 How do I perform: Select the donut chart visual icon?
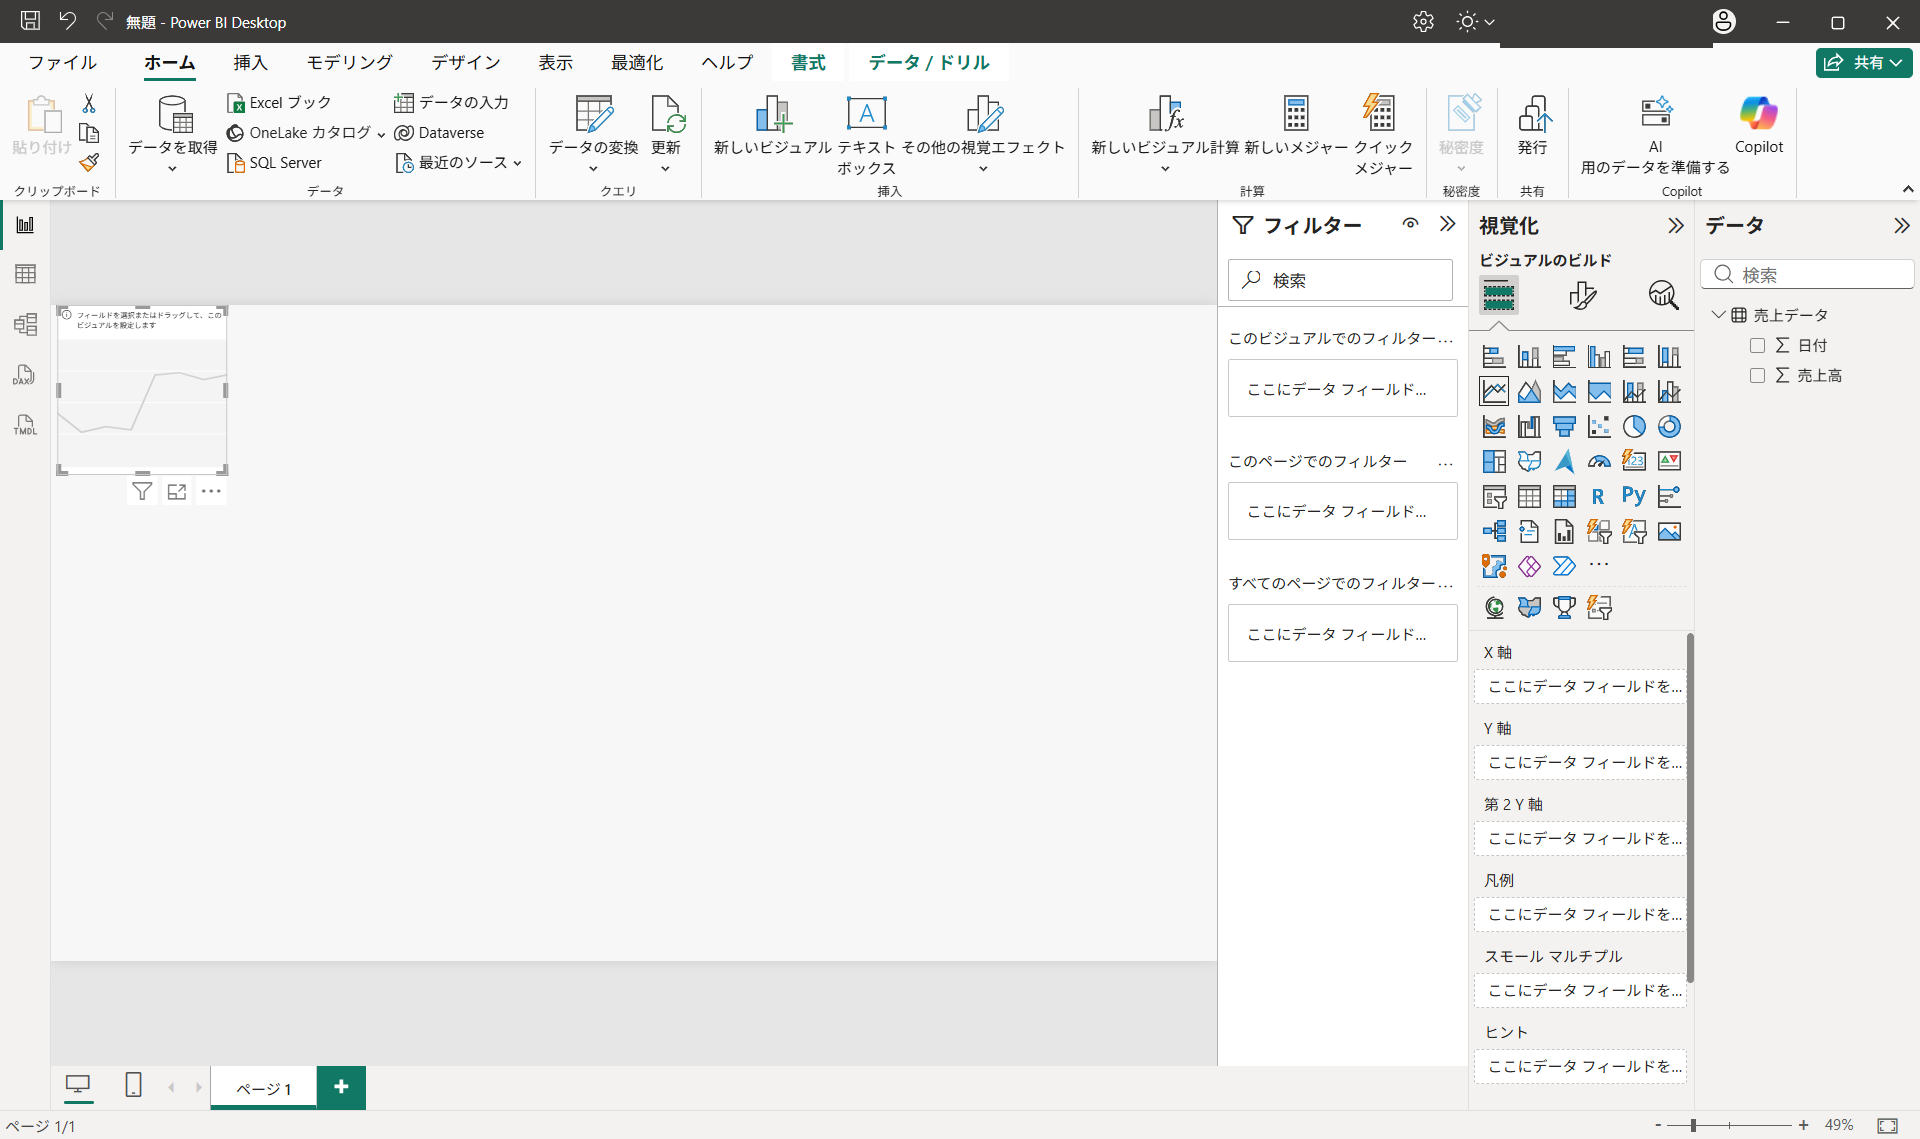pyautogui.click(x=1669, y=427)
